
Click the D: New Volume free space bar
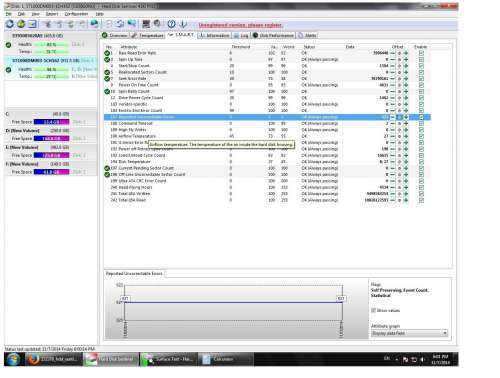coord(51,138)
